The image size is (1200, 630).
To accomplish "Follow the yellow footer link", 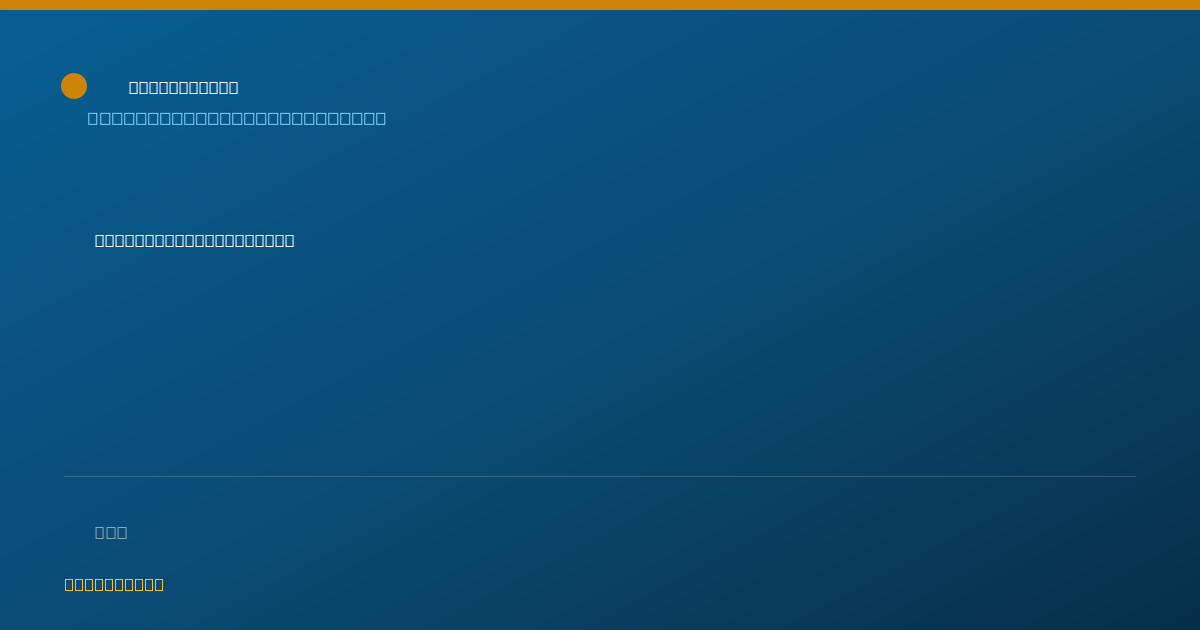I will [114, 584].
